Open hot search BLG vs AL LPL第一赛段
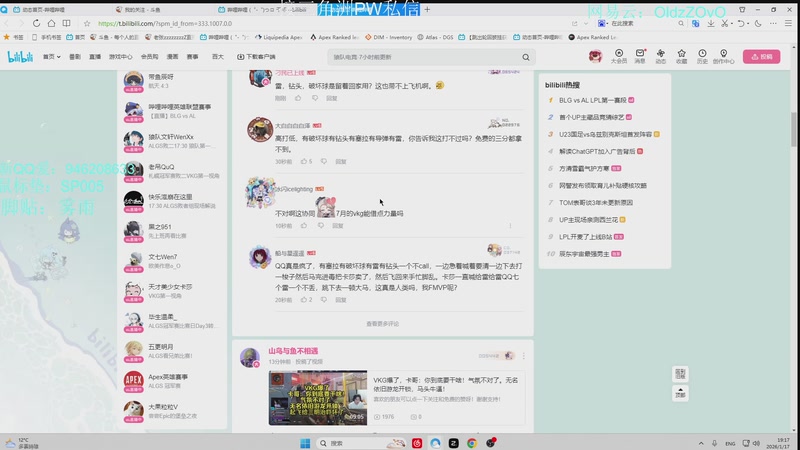This screenshot has width=800, height=450. click(x=592, y=100)
